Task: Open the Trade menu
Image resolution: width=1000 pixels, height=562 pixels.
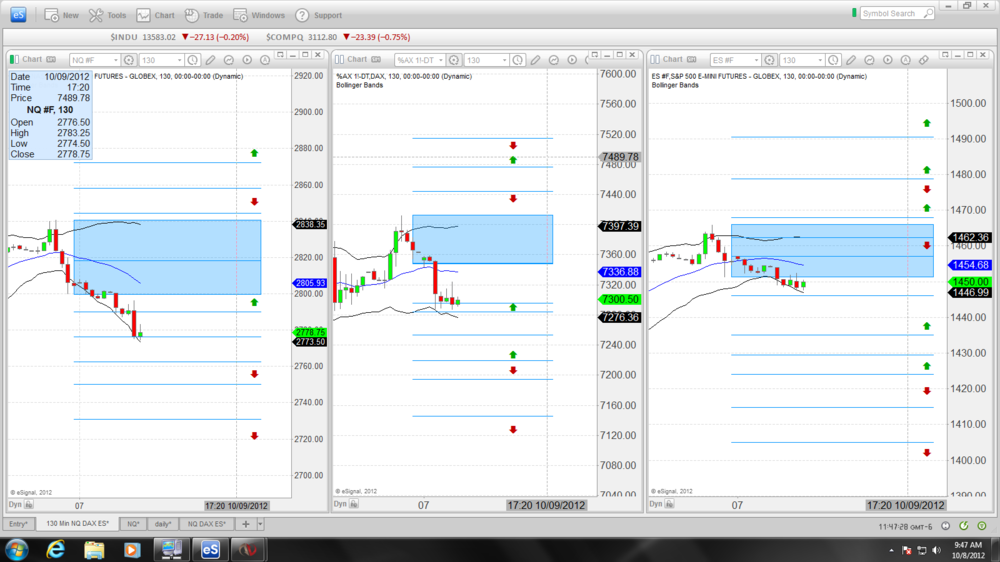Action: point(204,15)
